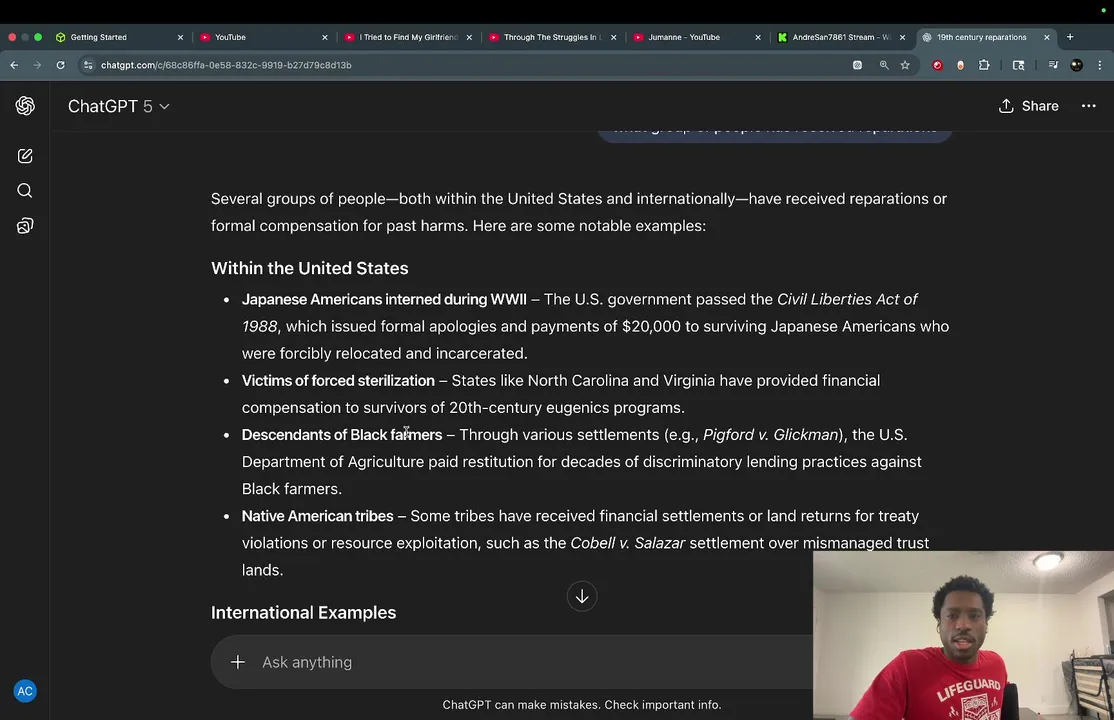Open the library icon in sidebar
Screen dimensions: 1114x720
tap(25, 226)
